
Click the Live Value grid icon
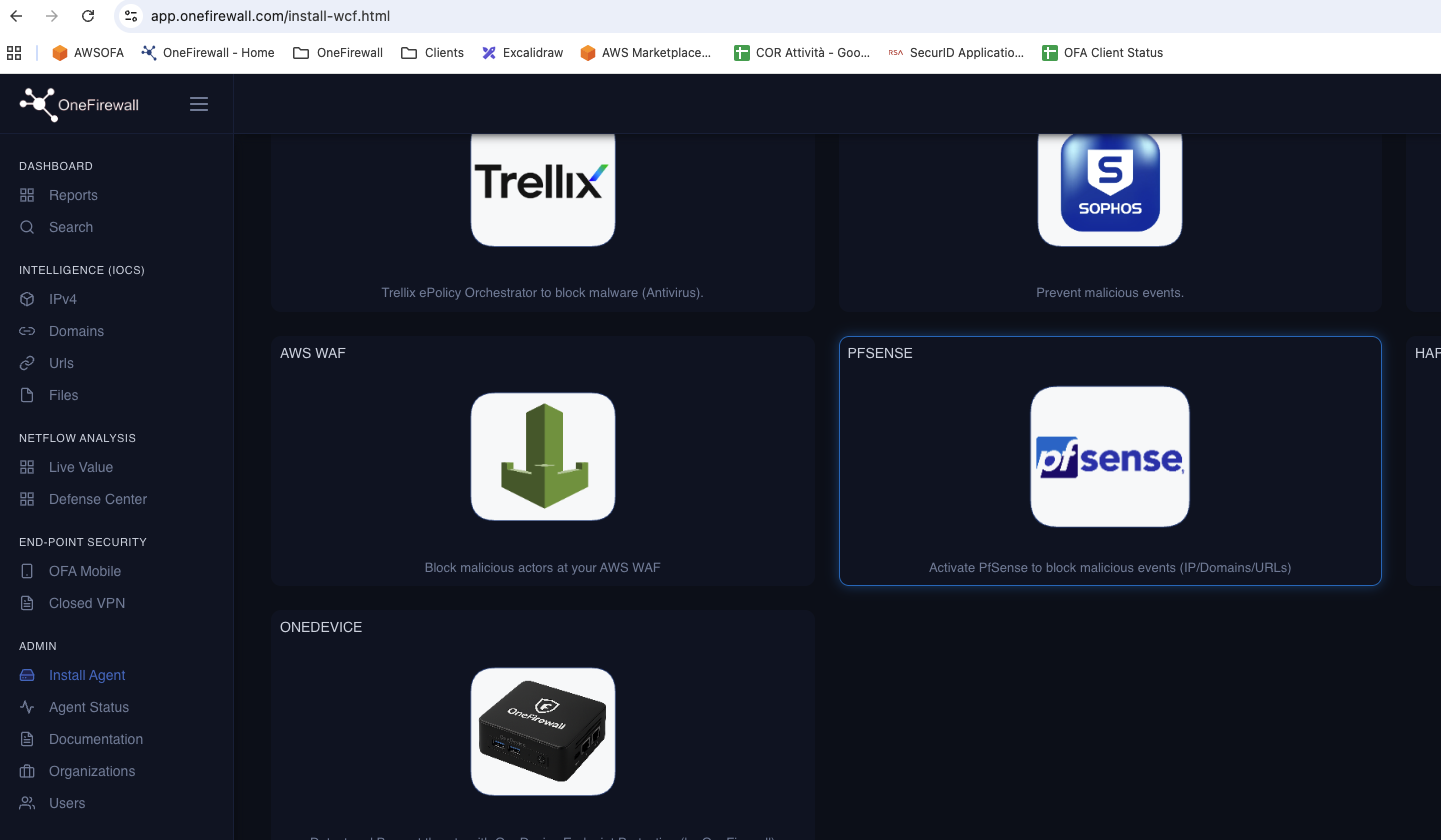(27, 467)
